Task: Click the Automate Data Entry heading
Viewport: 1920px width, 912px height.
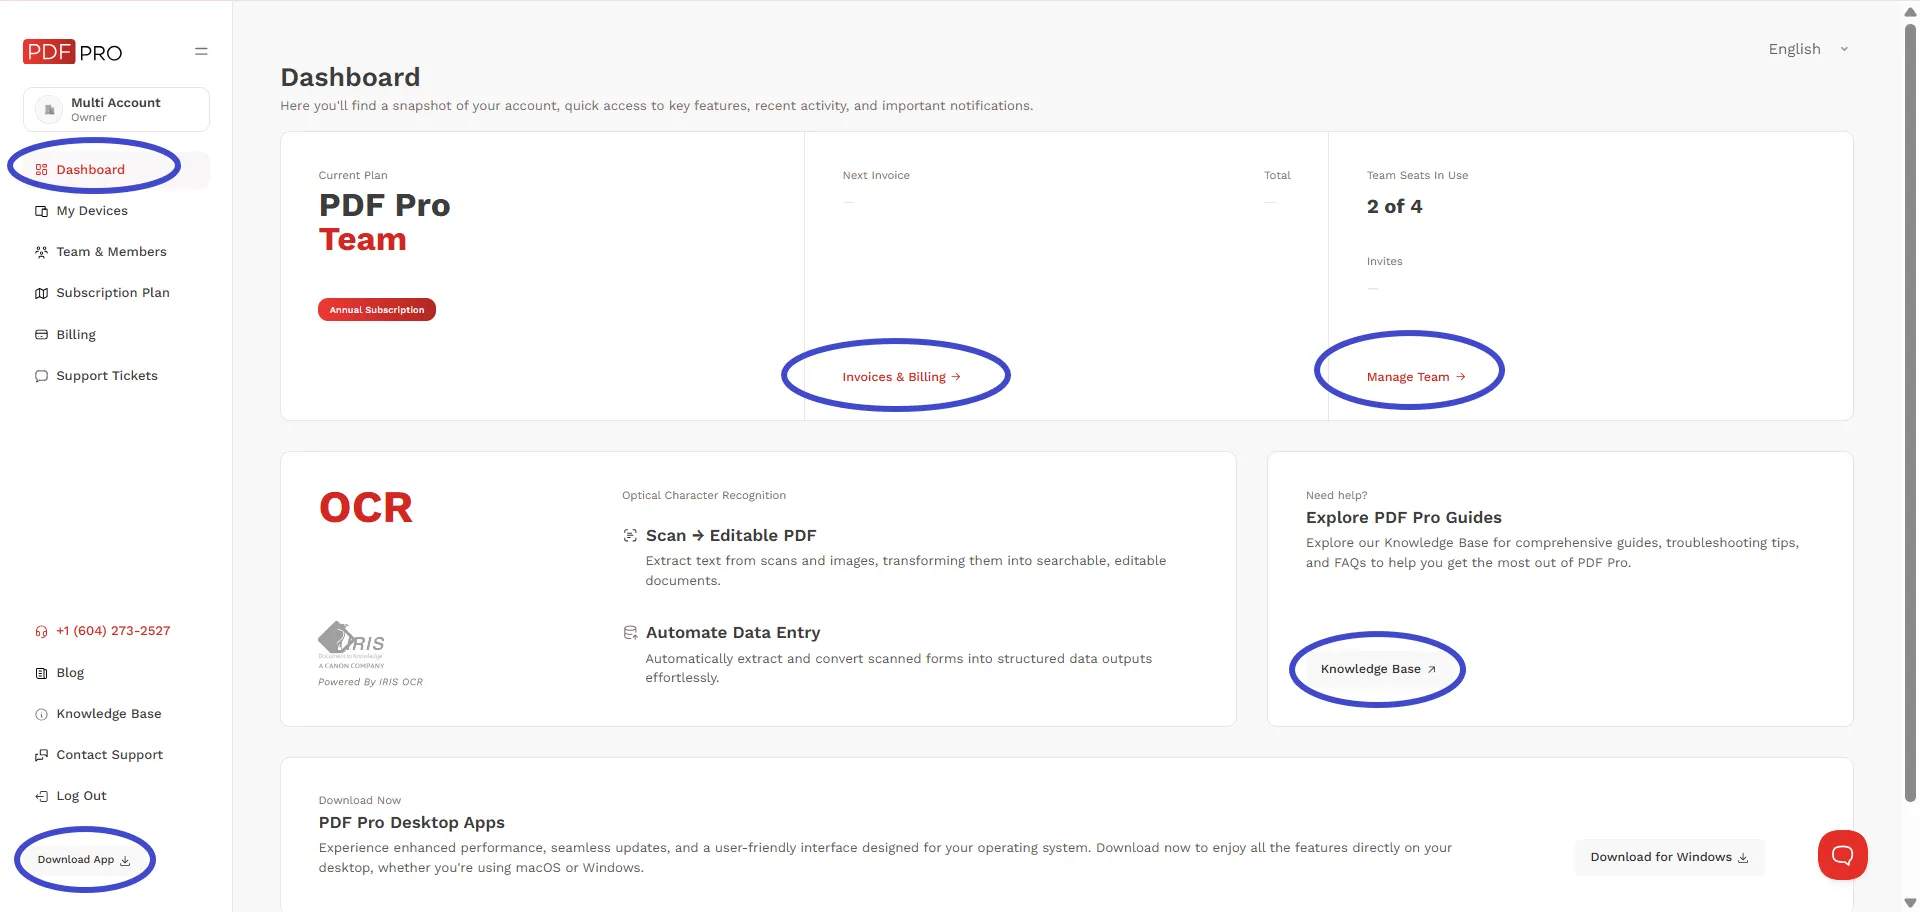Action: coord(733,633)
